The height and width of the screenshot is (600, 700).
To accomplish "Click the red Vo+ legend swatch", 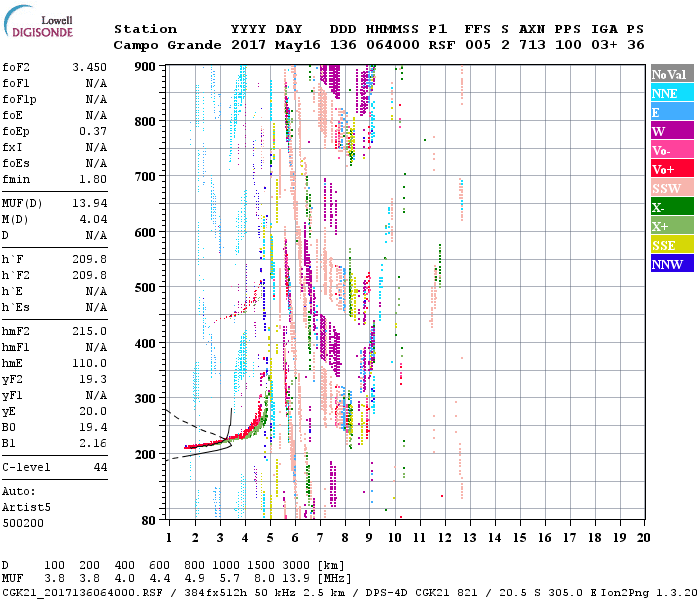I will pyautogui.click(x=671, y=169).
